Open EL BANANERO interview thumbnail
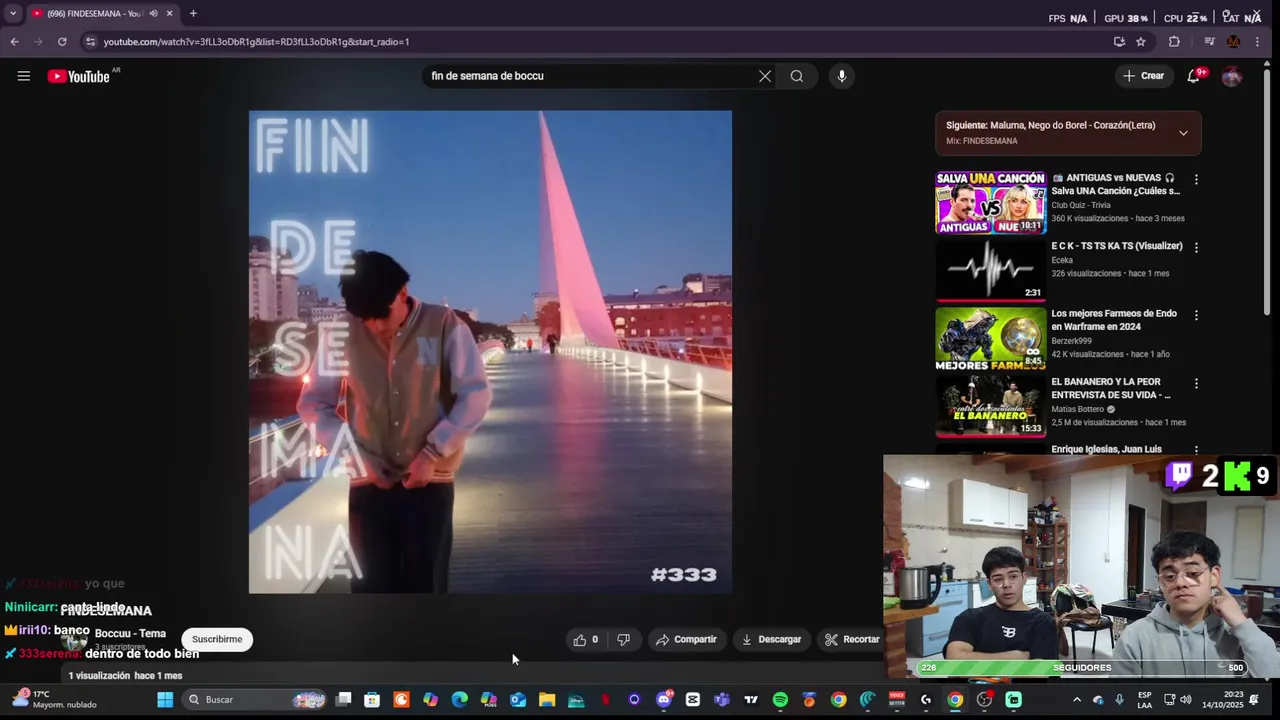The image size is (1280, 720). (x=990, y=406)
